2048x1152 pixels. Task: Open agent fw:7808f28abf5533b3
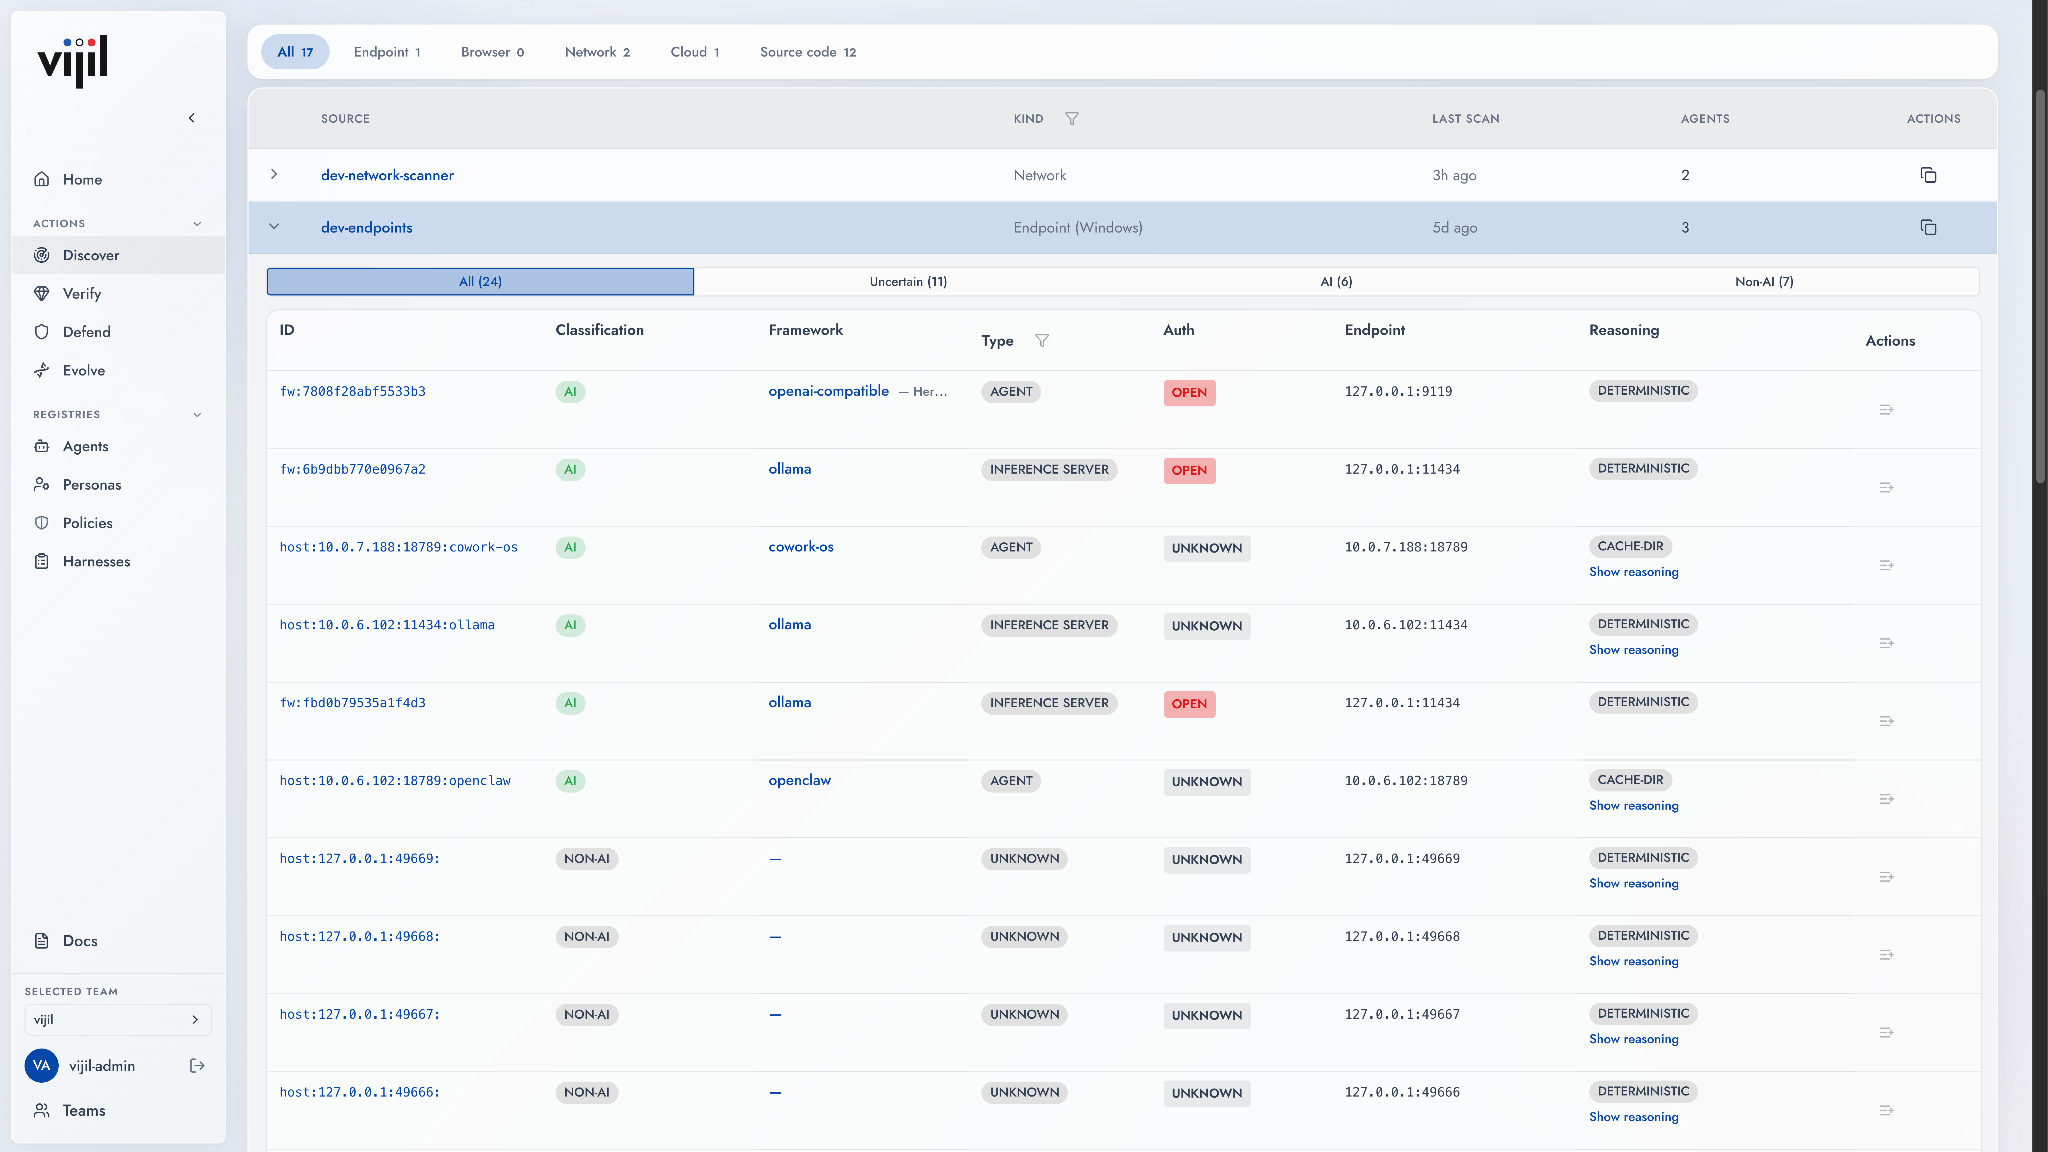pos(352,392)
